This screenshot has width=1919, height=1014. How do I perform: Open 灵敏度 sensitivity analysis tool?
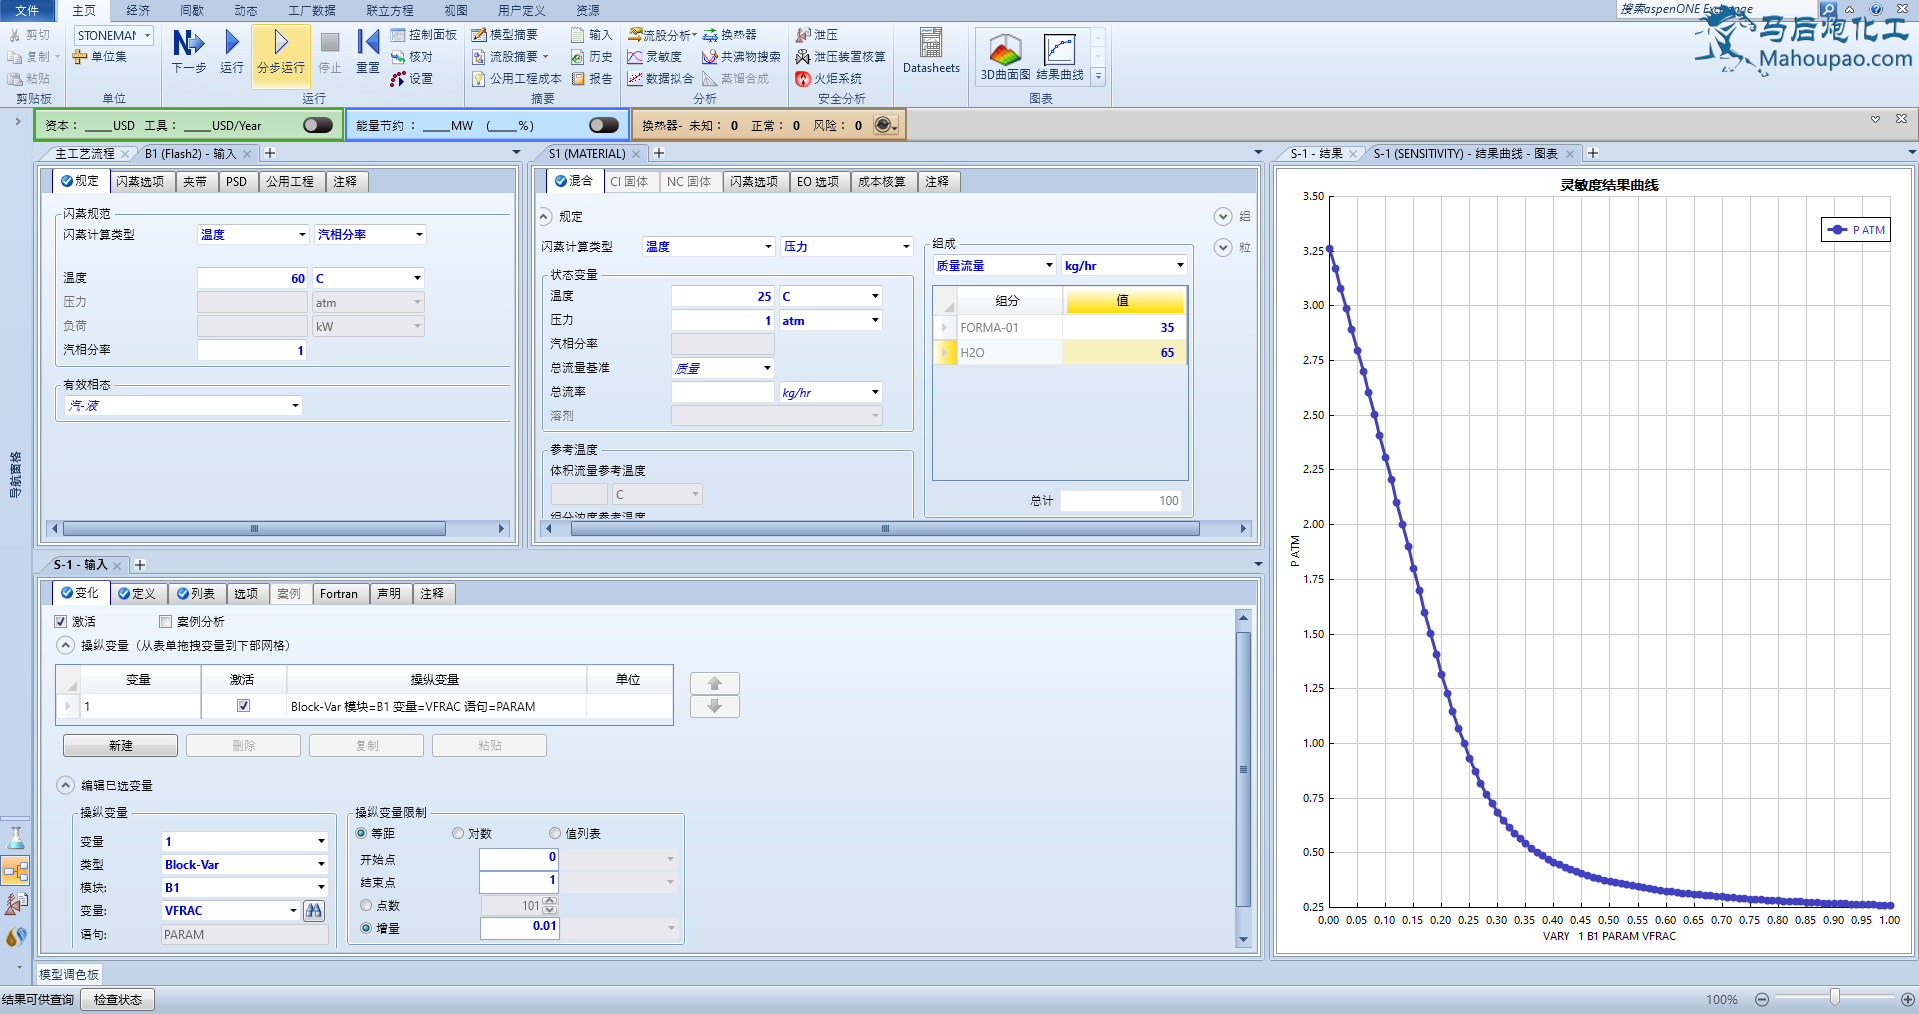[x=654, y=57]
